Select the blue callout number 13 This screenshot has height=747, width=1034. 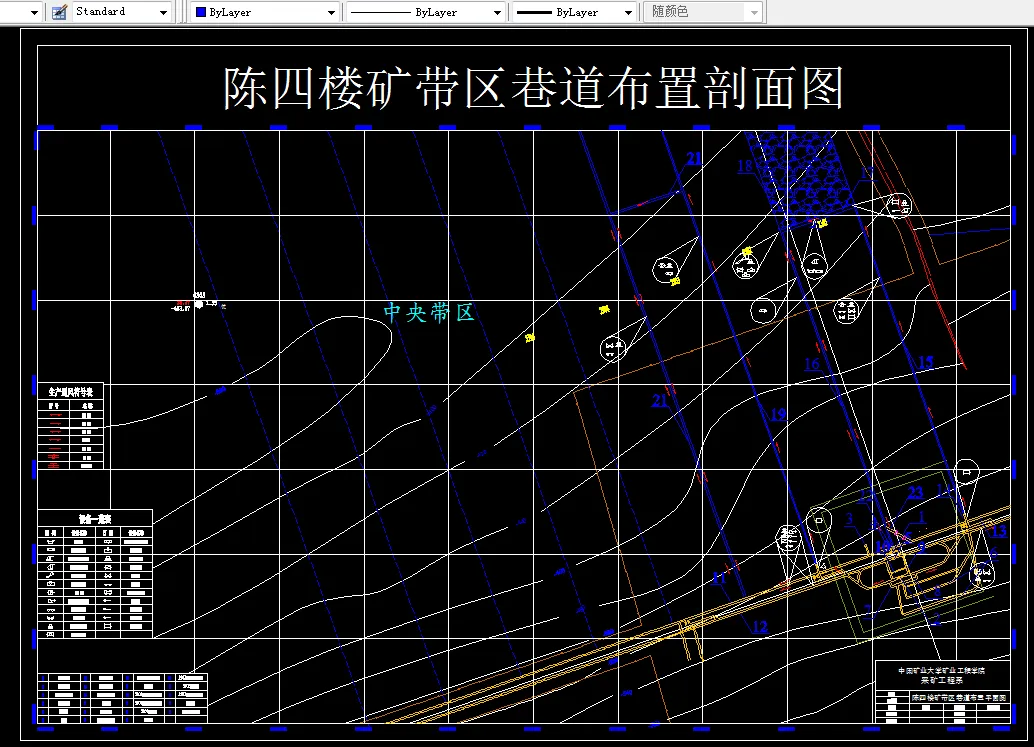(x=999, y=531)
